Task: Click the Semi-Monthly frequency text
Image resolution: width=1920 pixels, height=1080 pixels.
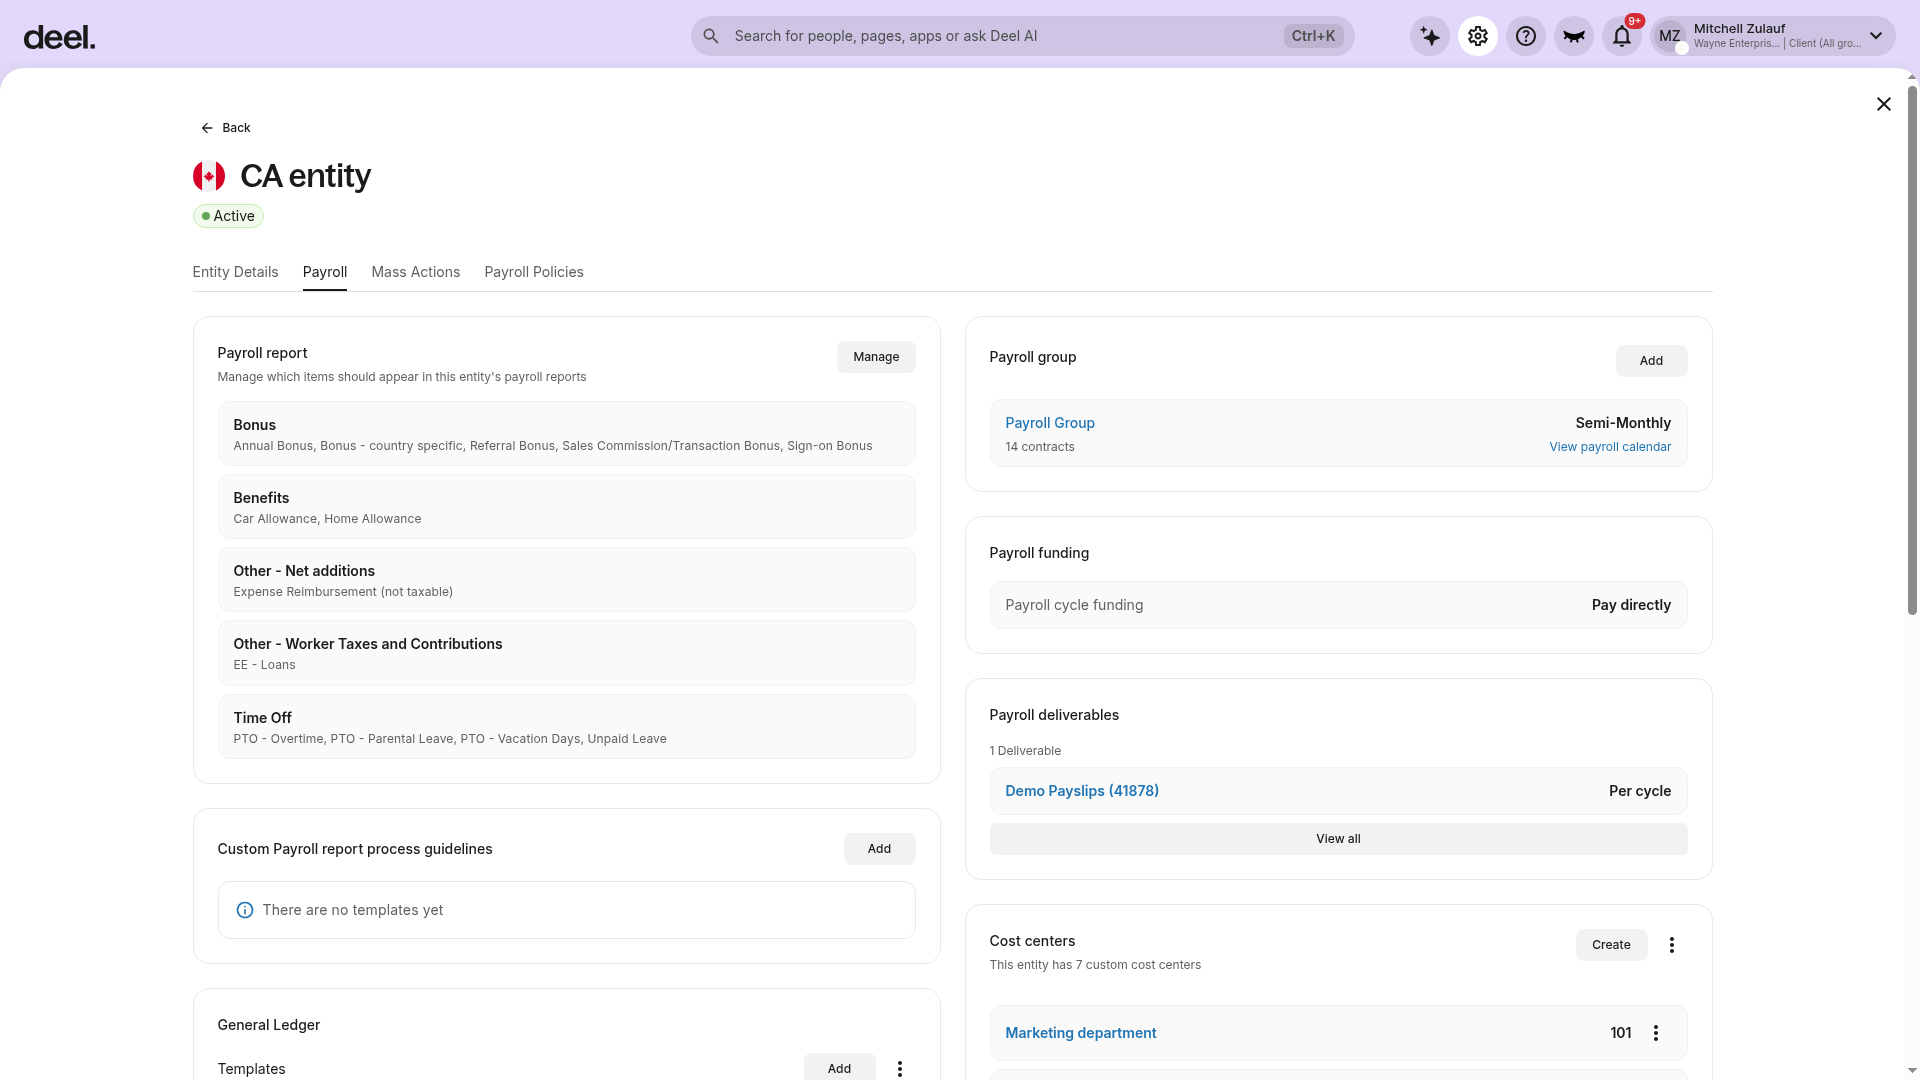Action: point(1623,423)
